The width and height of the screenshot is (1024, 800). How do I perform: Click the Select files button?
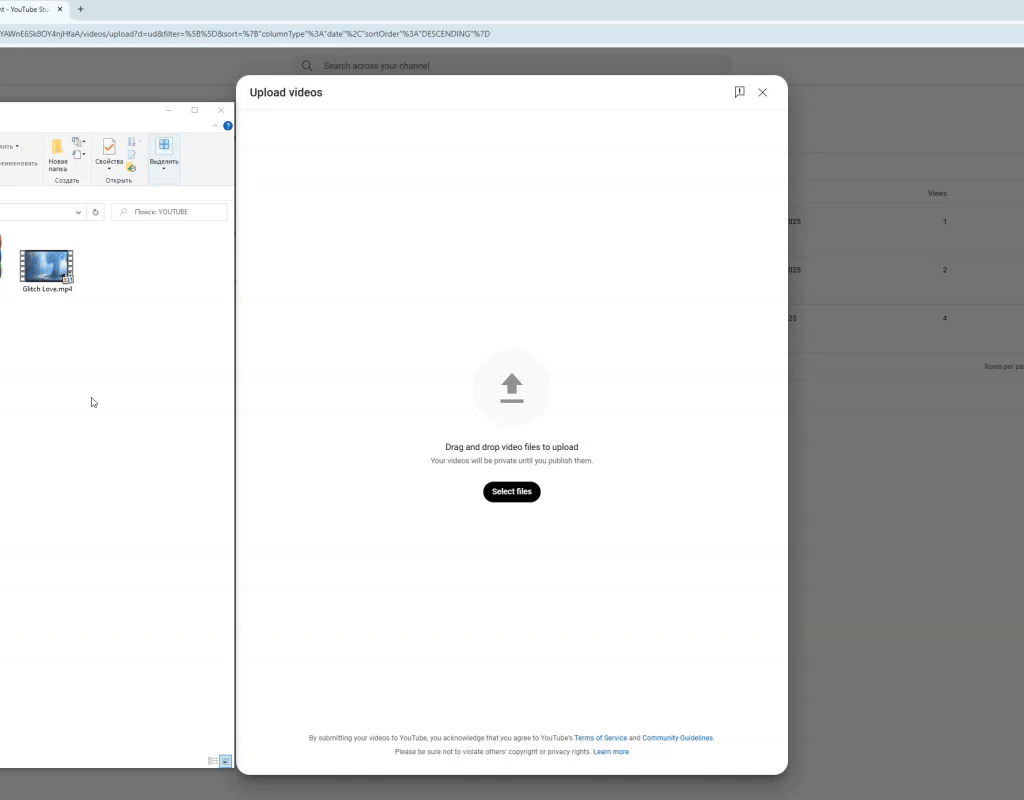pos(511,492)
